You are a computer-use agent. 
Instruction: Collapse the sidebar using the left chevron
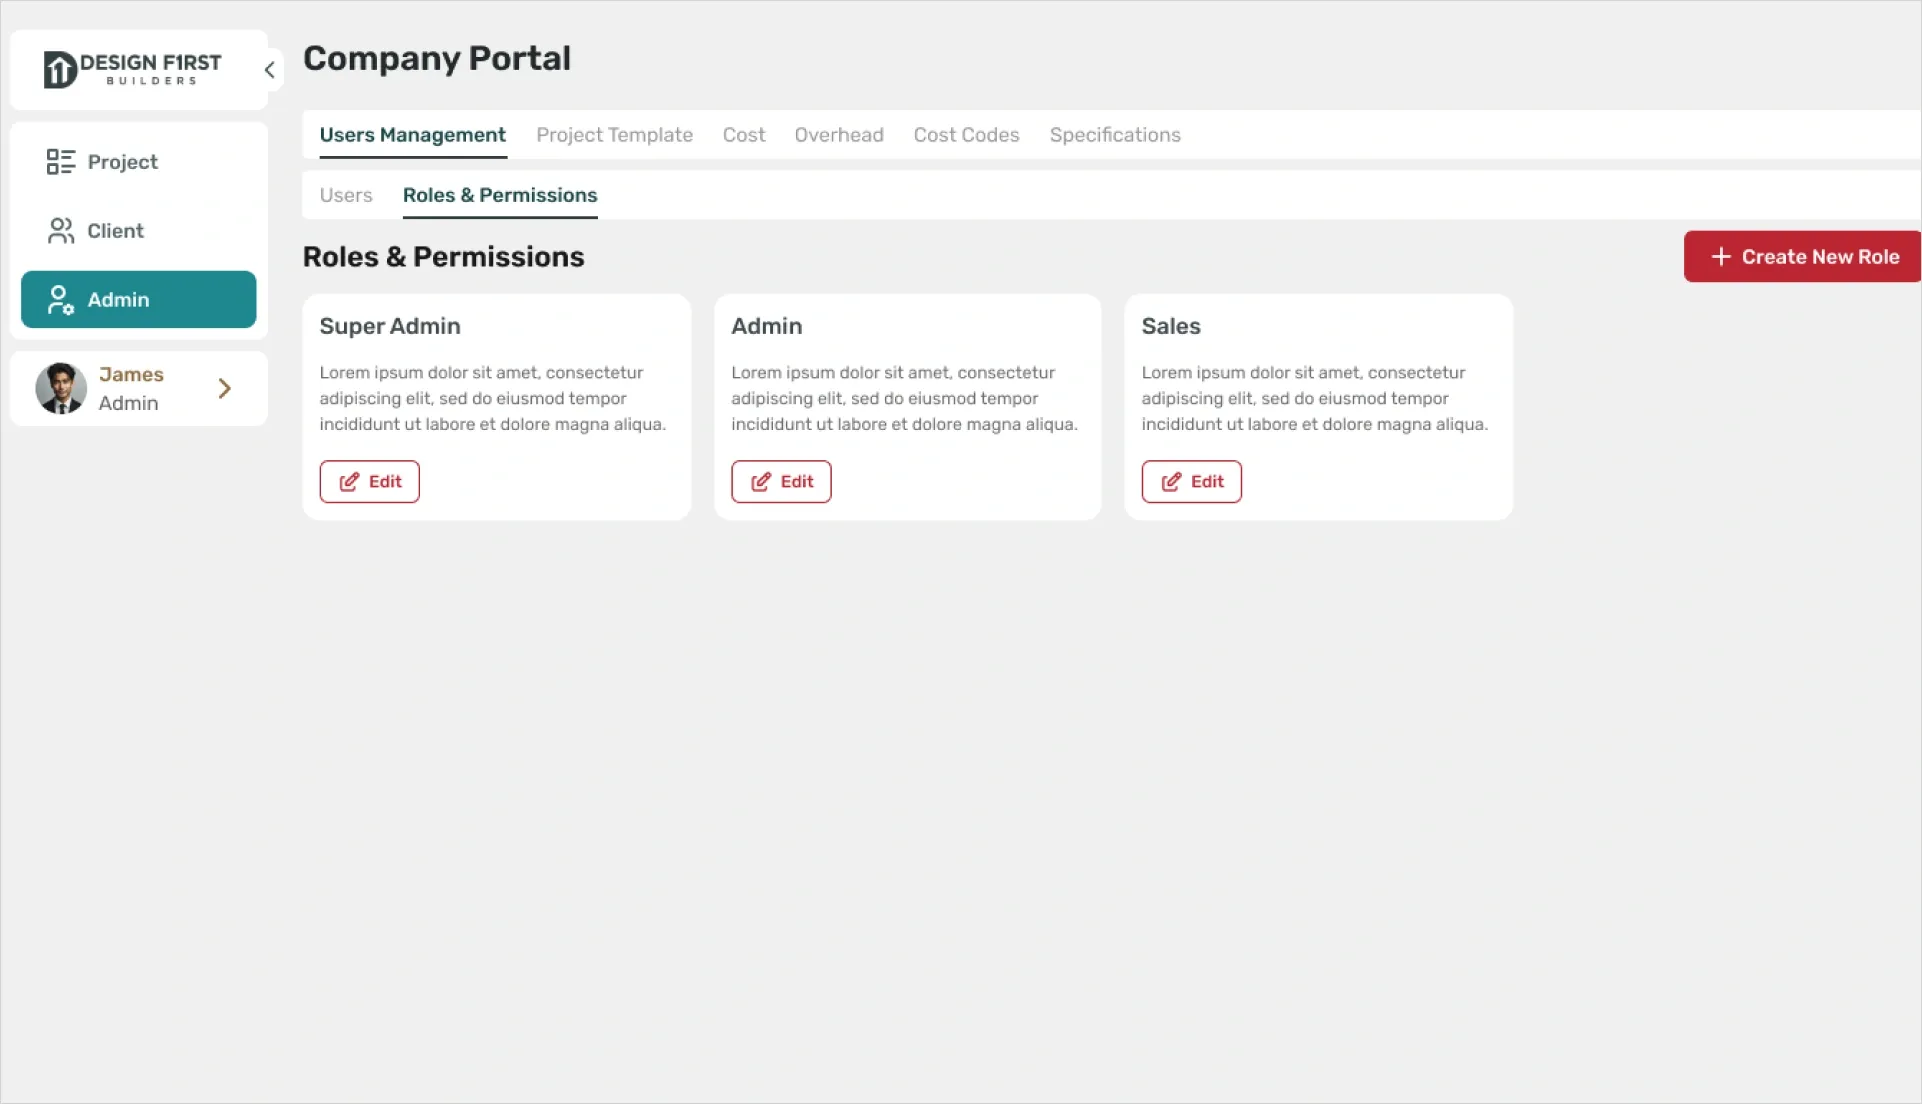269,69
